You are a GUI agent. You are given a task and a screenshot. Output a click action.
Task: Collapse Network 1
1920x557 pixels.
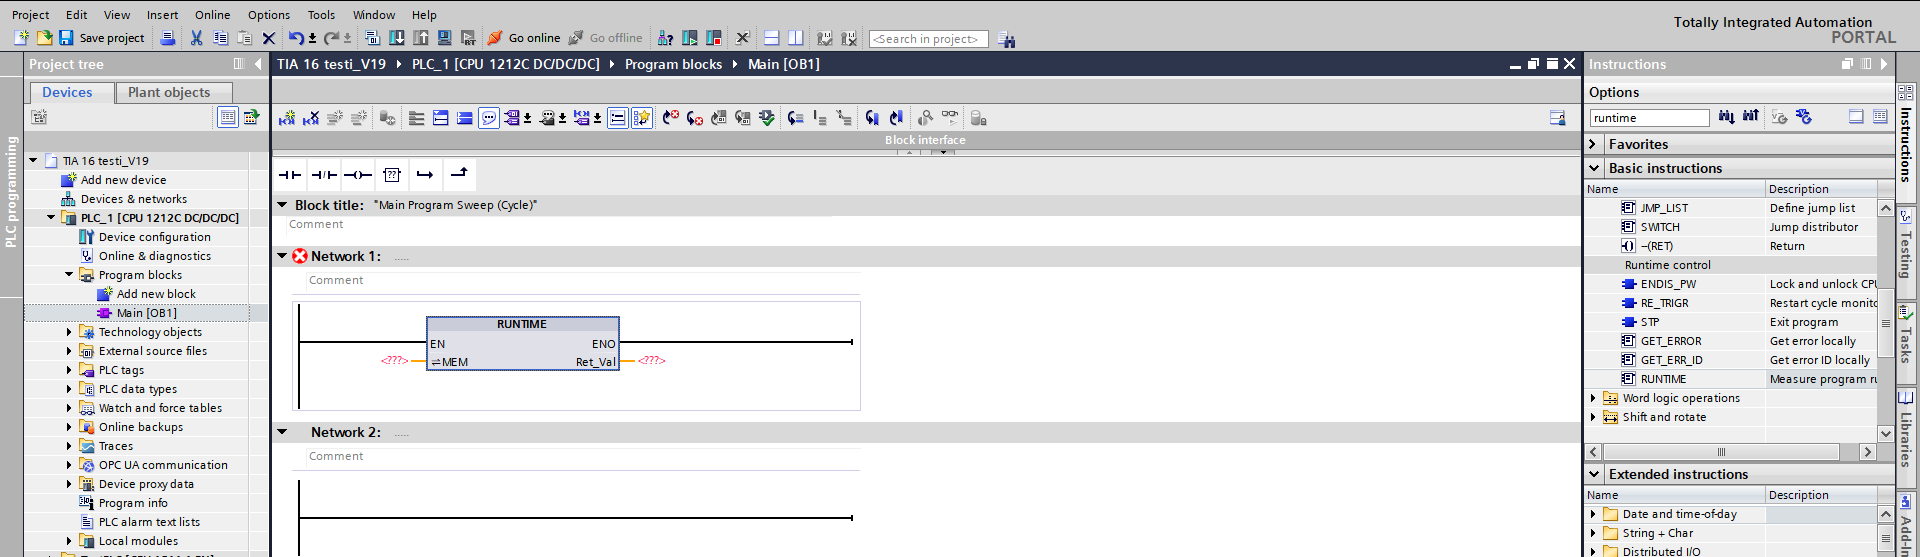[x=282, y=256]
